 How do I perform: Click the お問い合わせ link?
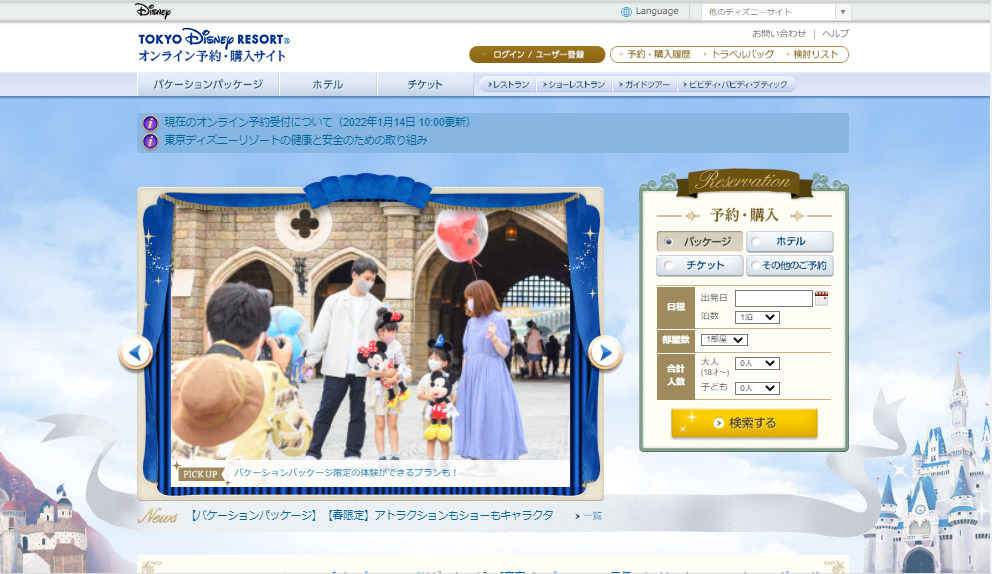coord(779,34)
